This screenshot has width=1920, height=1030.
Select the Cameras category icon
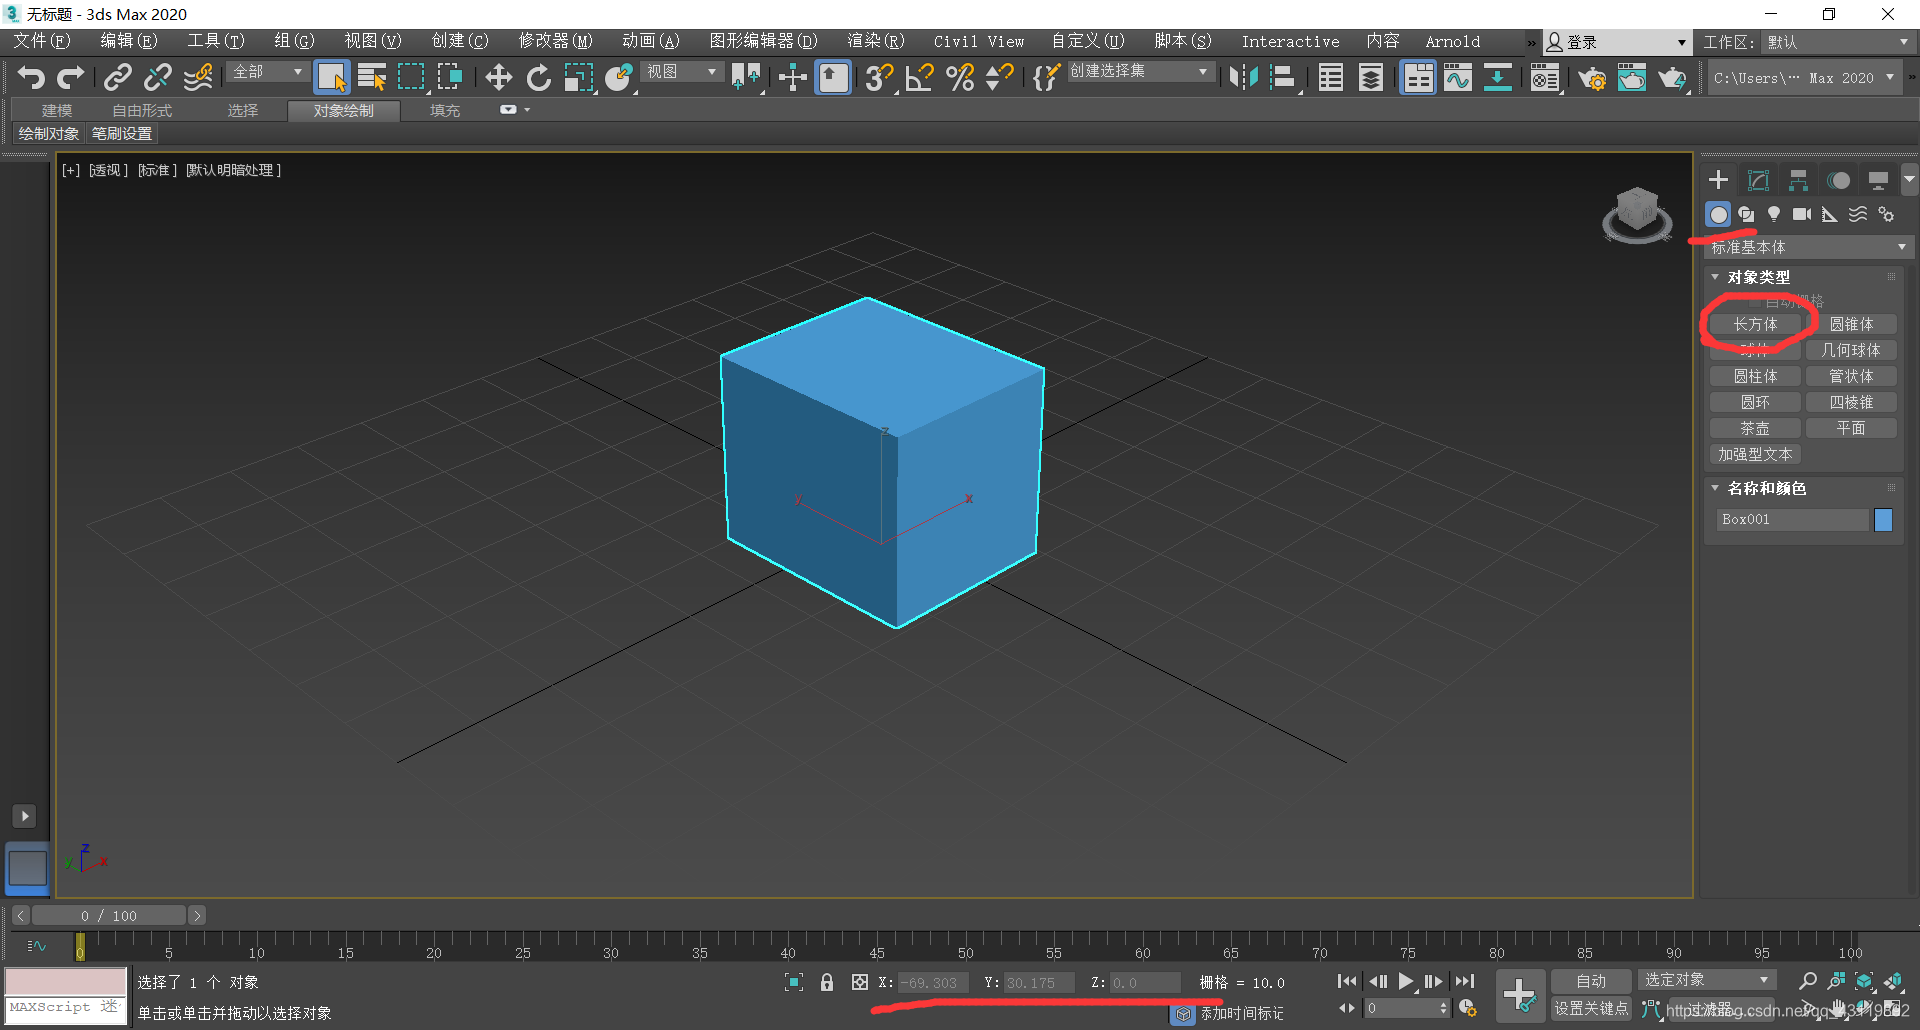(x=1802, y=214)
